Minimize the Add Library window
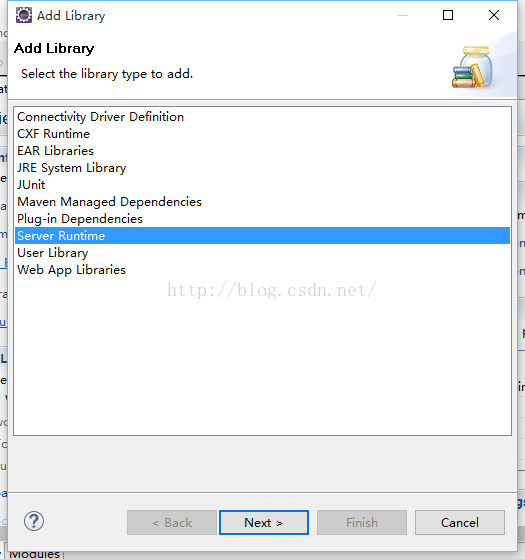The image size is (525, 559). click(x=403, y=15)
